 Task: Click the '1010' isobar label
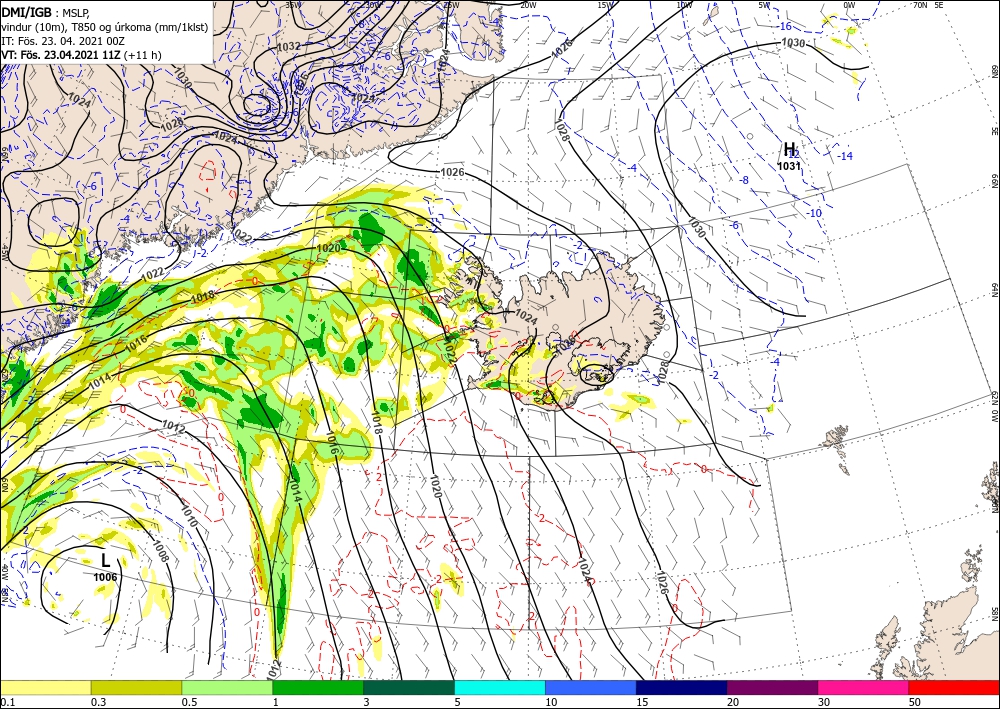tap(189, 516)
